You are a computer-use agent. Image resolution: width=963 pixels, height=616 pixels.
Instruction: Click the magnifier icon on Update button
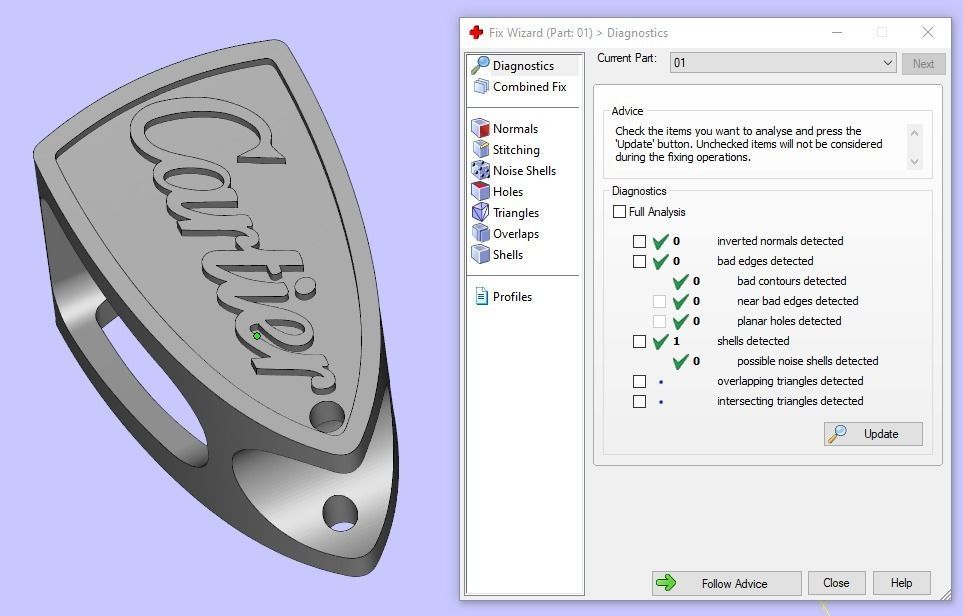tap(837, 434)
